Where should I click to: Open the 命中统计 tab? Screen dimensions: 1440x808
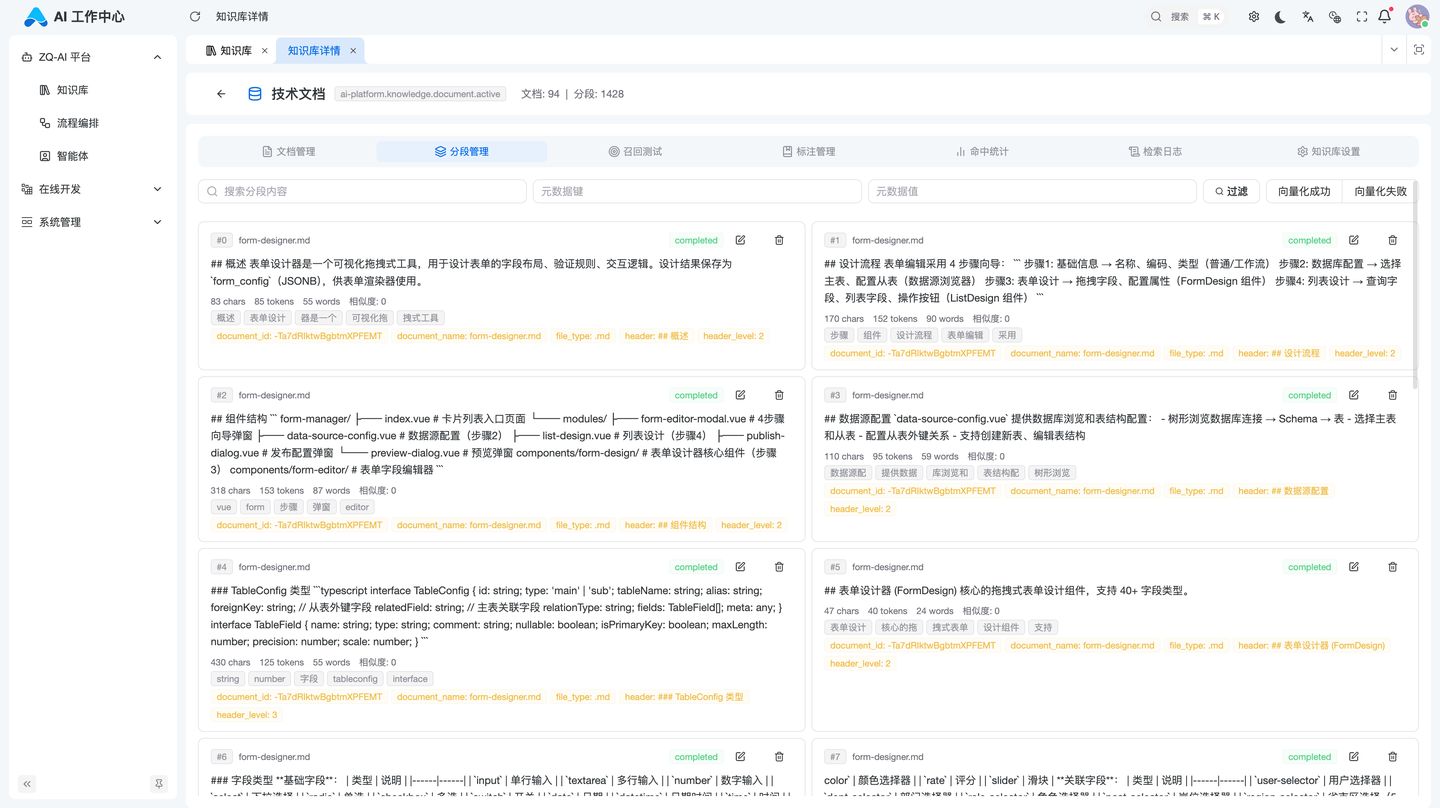[982, 152]
